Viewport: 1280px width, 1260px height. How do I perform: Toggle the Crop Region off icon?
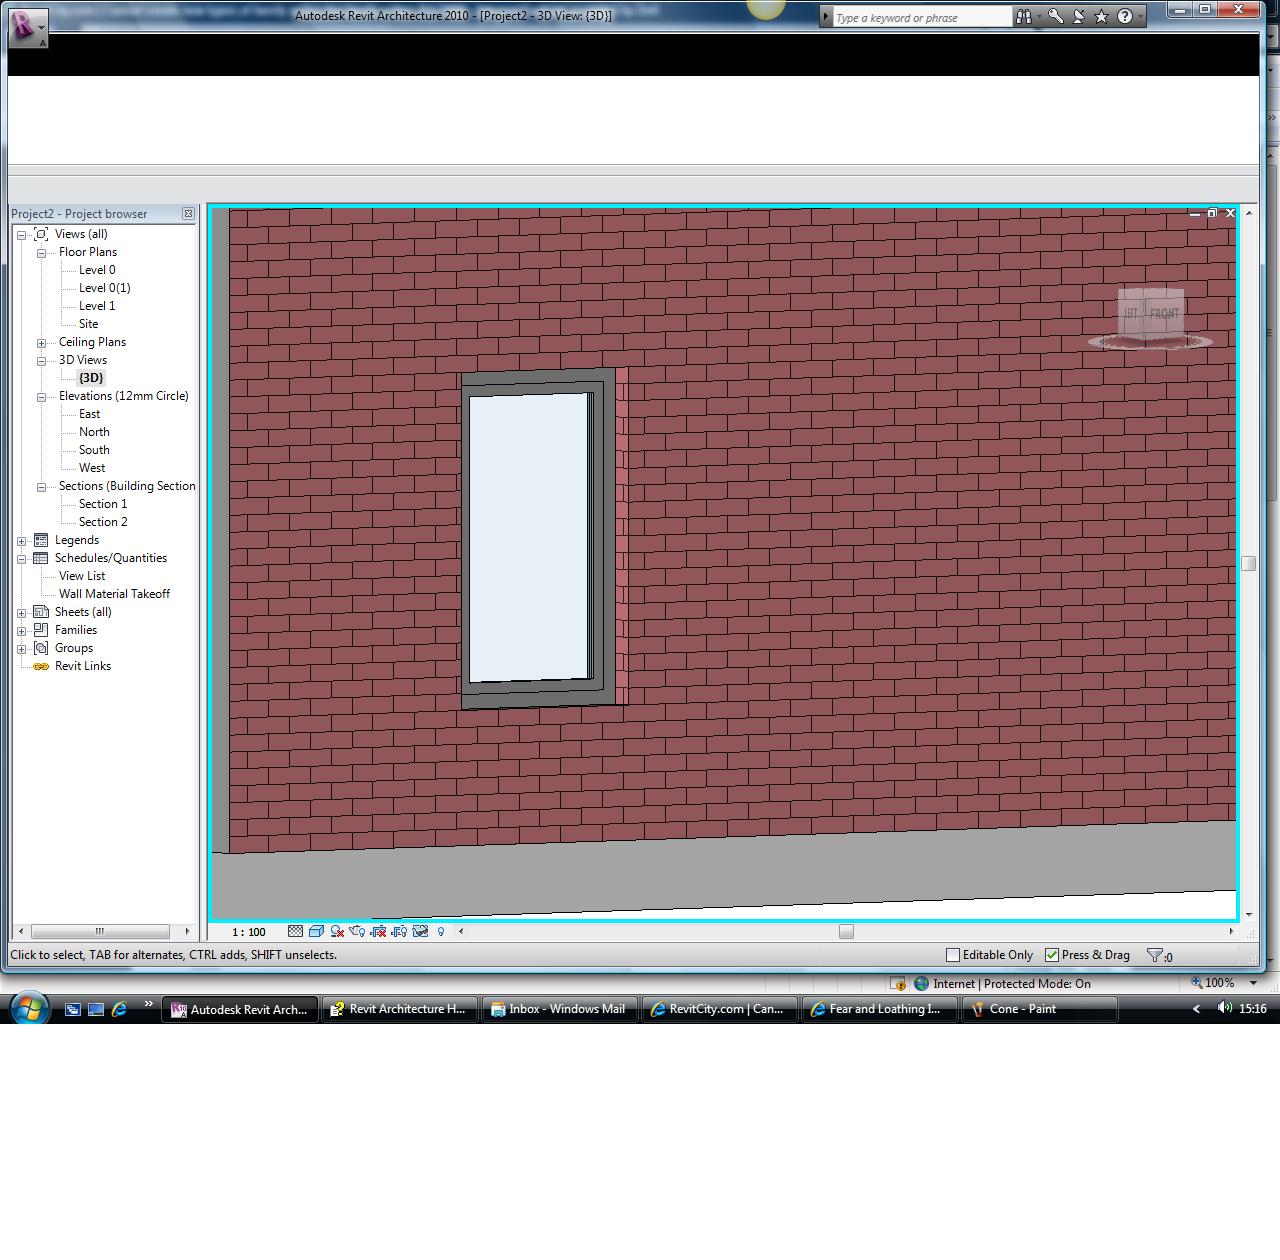click(x=378, y=931)
